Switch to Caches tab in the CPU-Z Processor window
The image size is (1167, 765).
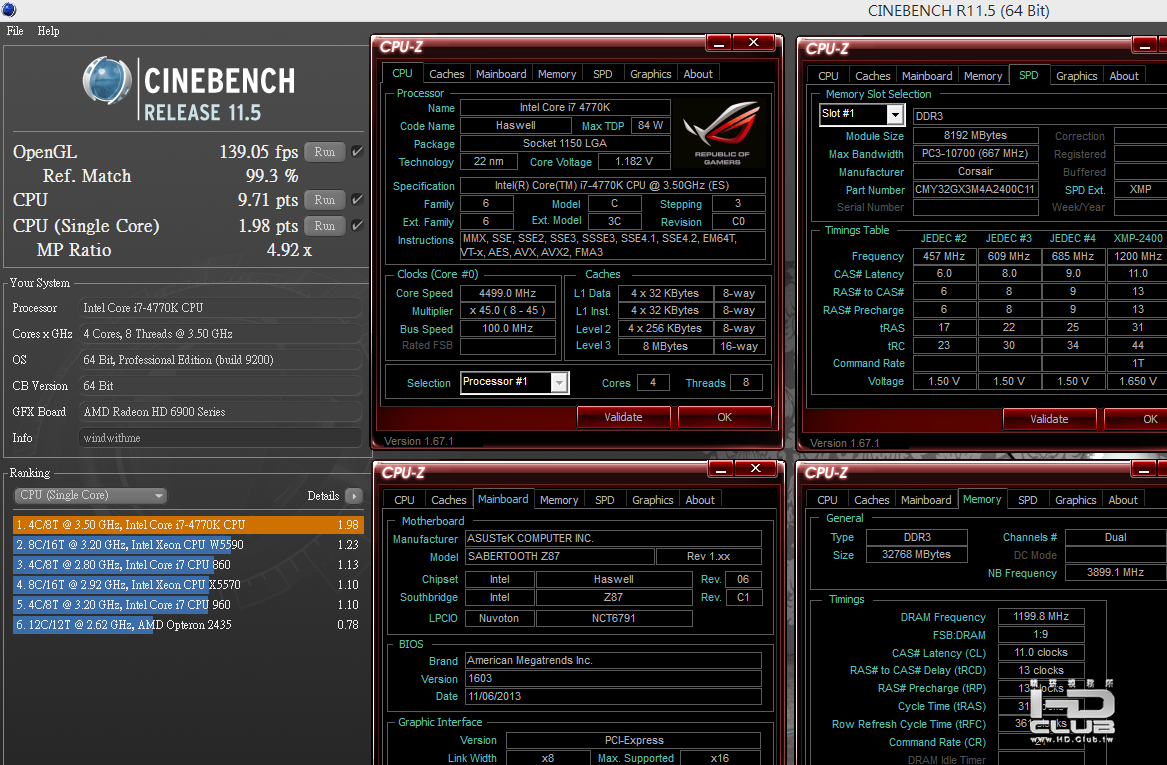point(447,74)
